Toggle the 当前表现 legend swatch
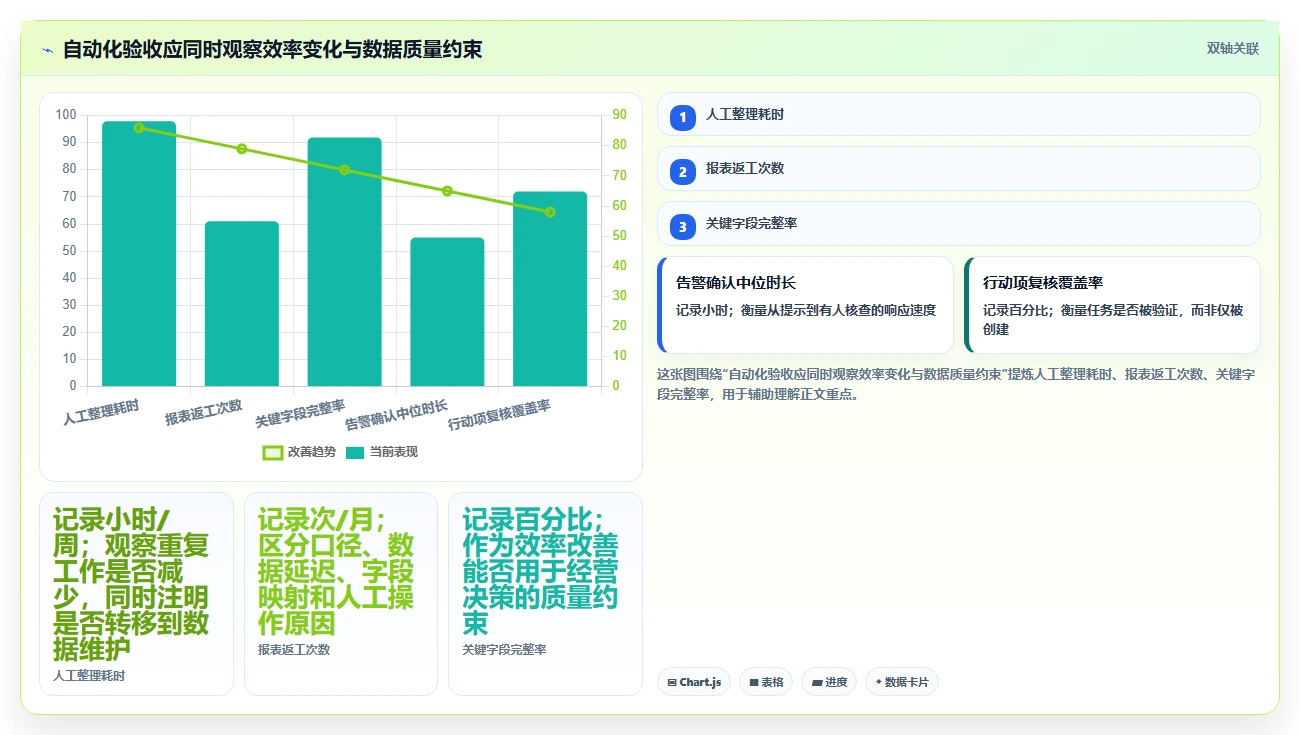Screen dimensions: 1300x735 coord(354,452)
